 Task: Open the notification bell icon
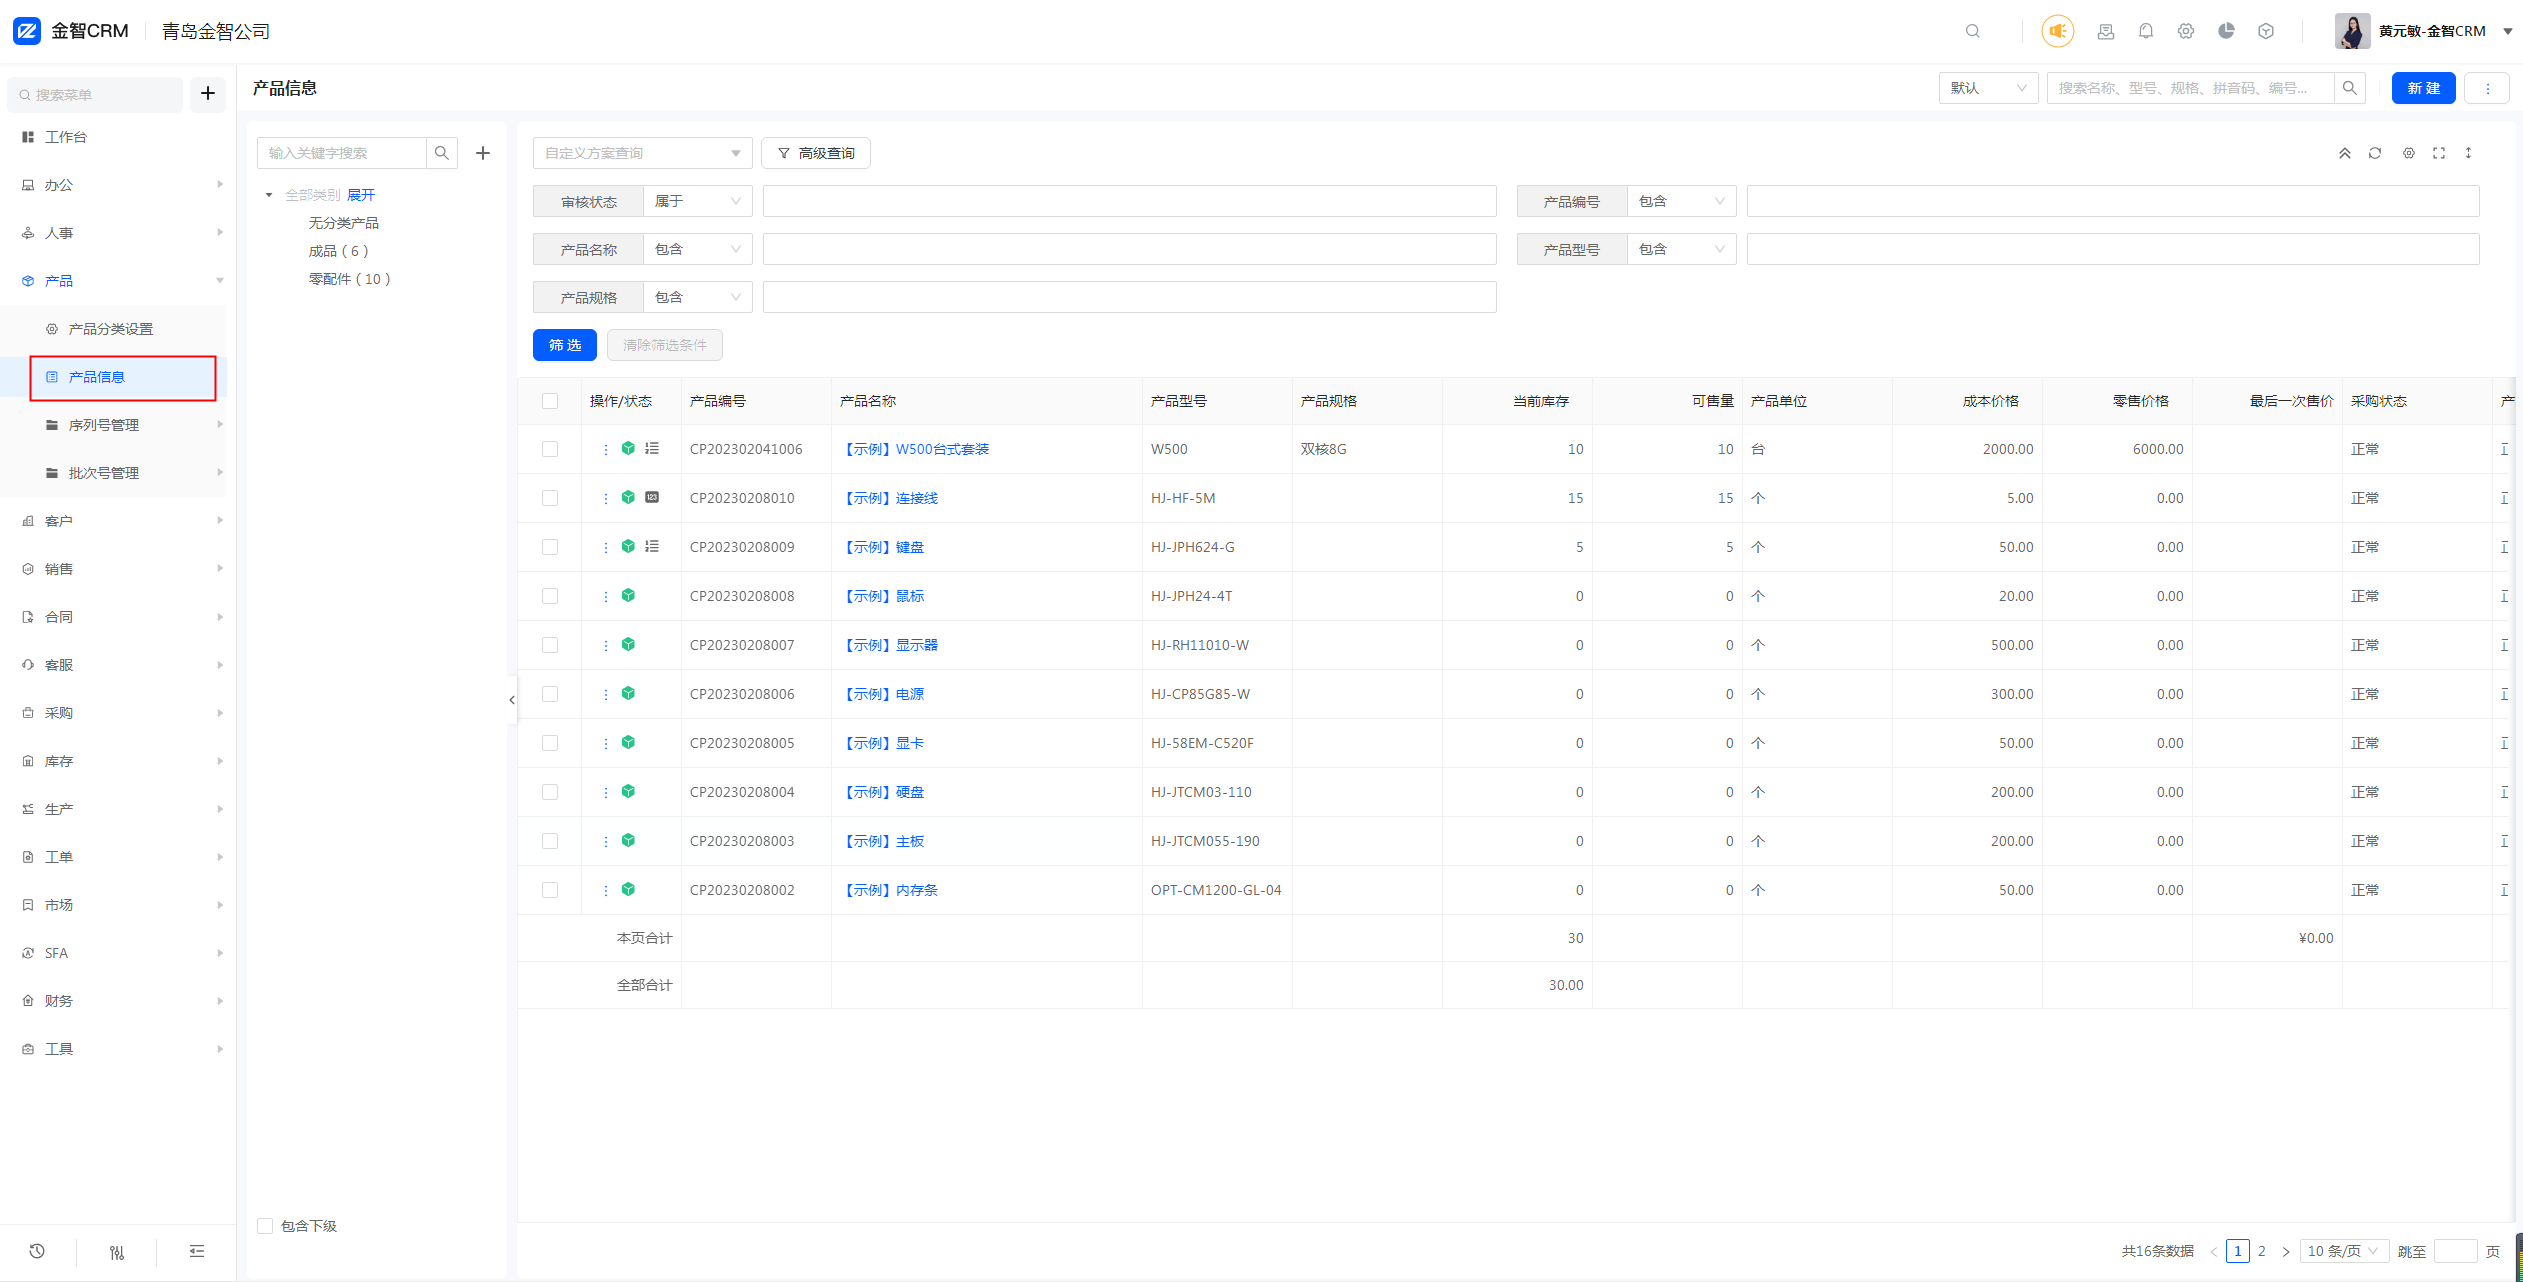[2146, 31]
